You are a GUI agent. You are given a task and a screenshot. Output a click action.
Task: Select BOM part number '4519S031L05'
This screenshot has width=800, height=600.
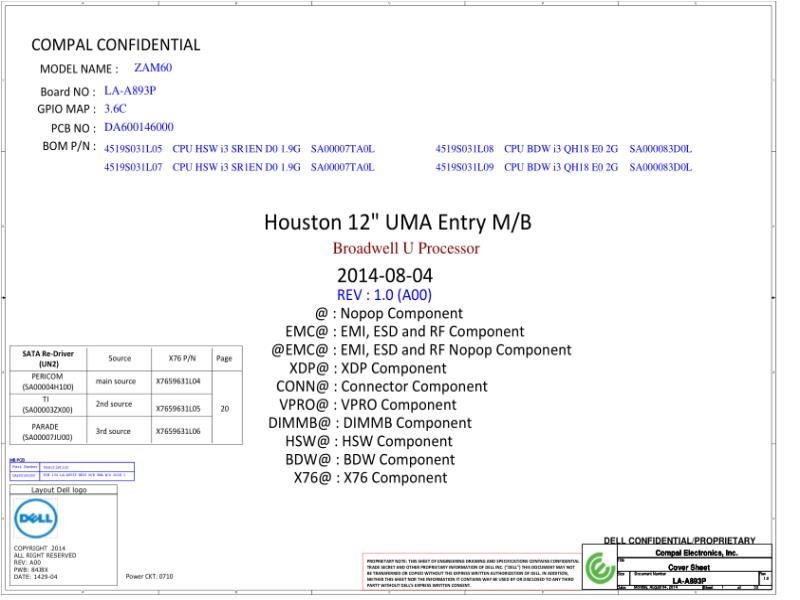coord(133,149)
